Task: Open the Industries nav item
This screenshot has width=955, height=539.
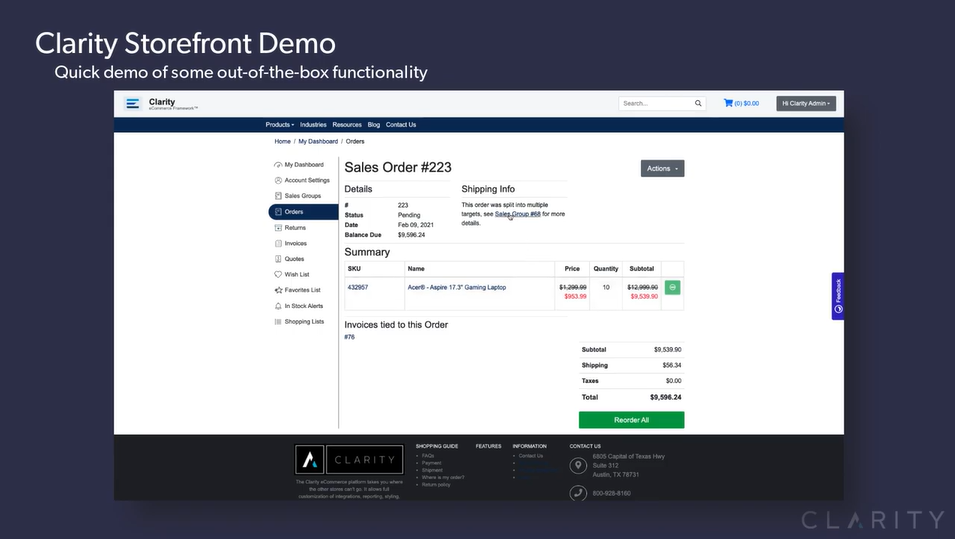Action: click(313, 125)
